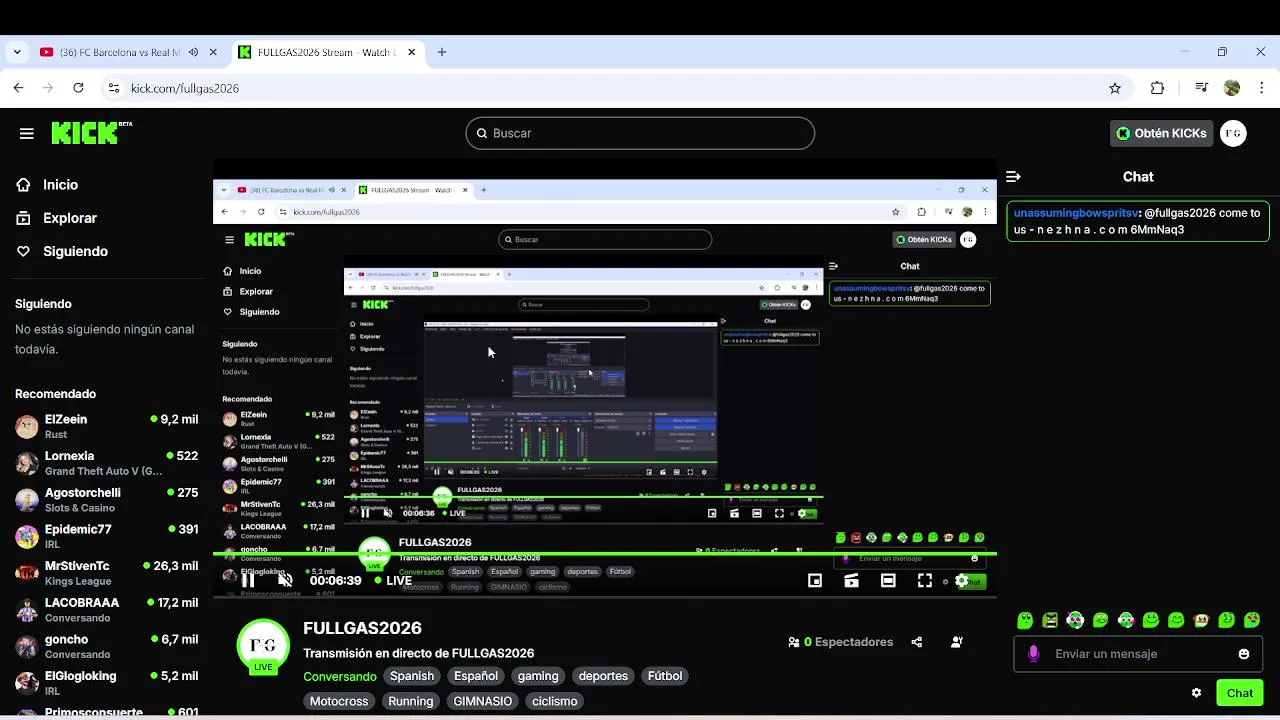Click the unassumingbowspritsv username in the chat panel
This screenshot has width=1280, height=720.
tap(1075, 213)
